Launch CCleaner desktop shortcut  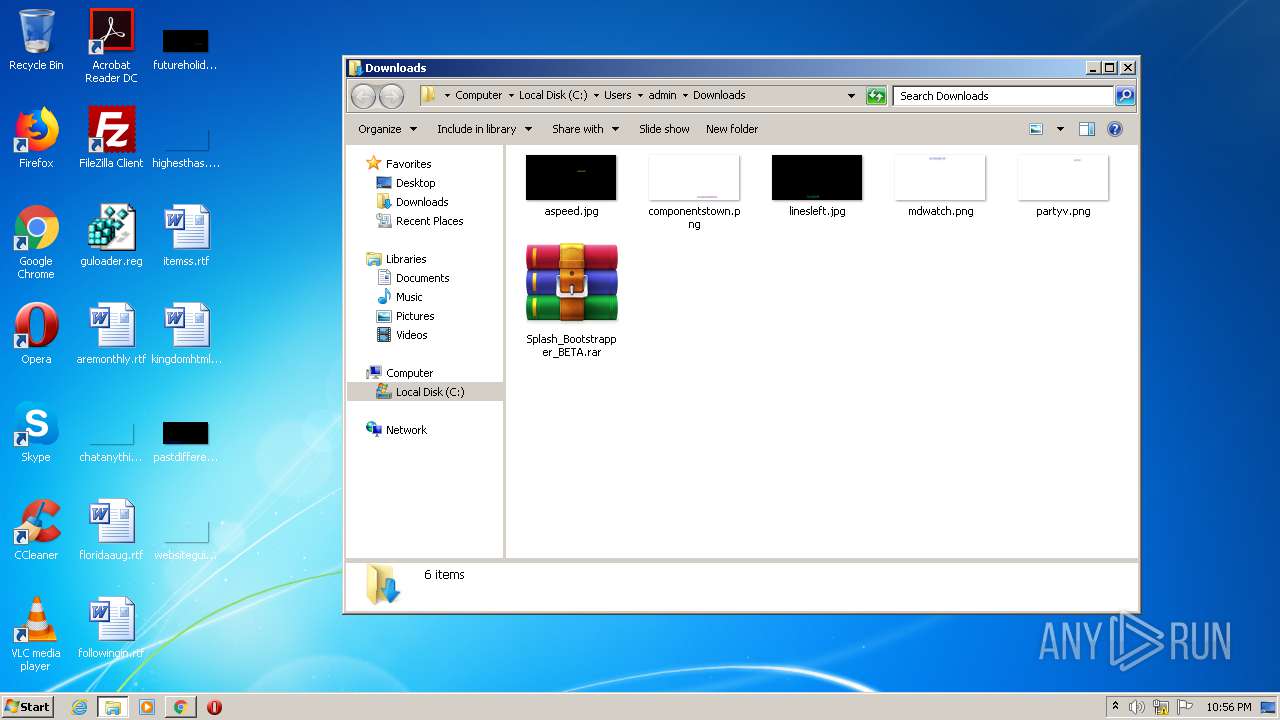pyautogui.click(x=36, y=530)
